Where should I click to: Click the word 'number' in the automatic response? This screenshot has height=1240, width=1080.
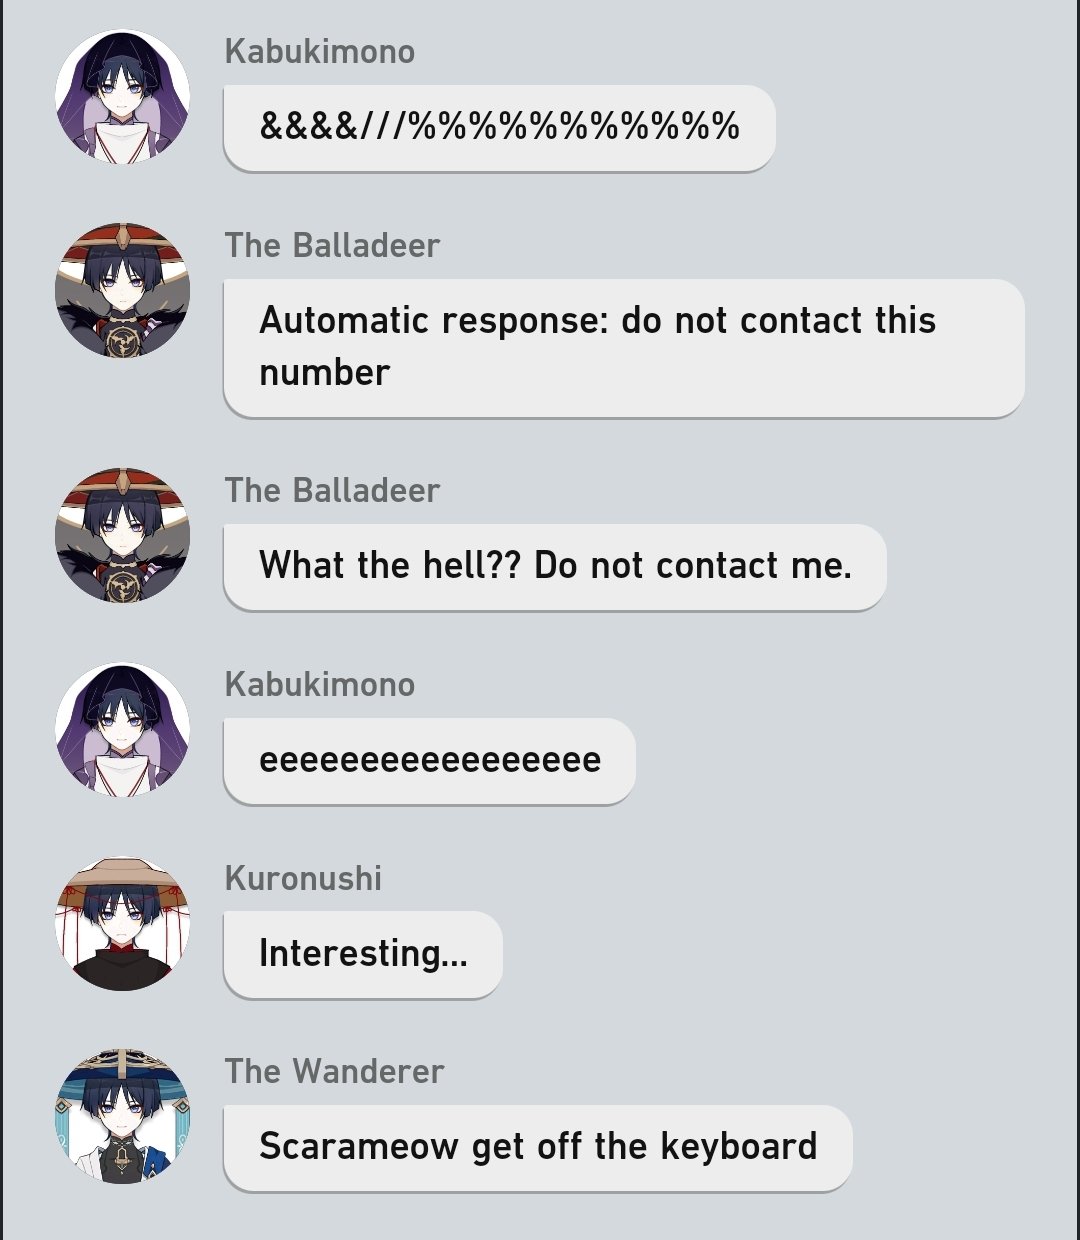tap(324, 373)
